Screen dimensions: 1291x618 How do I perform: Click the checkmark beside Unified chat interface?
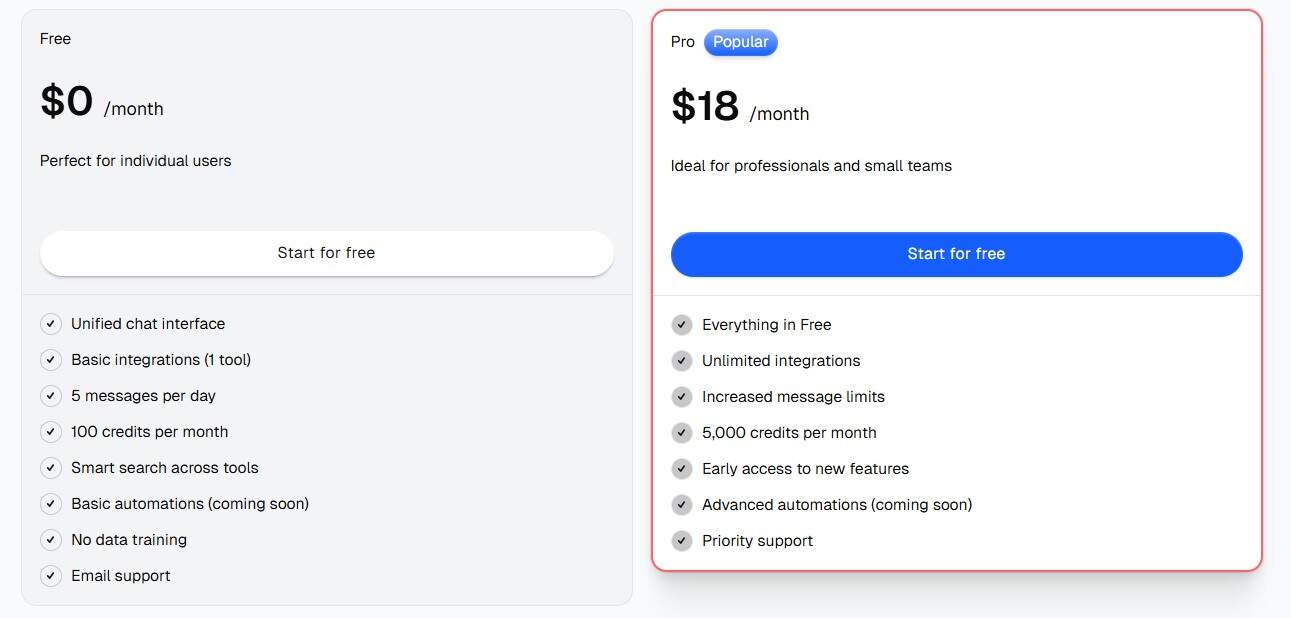pos(51,323)
